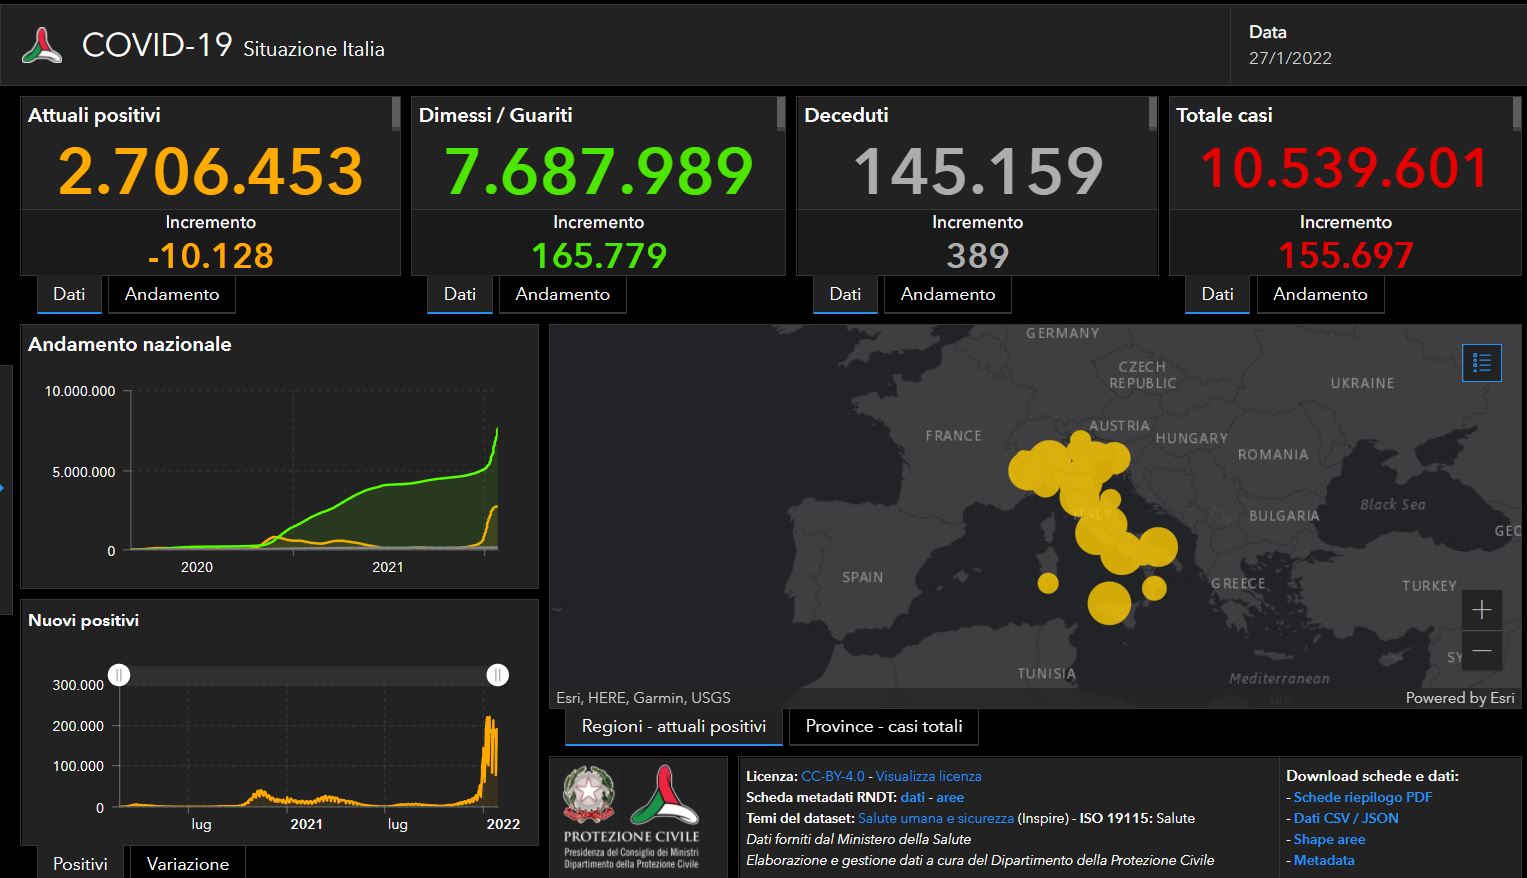Download Schede riepilogo PDF
This screenshot has width=1527, height=878.
1362,797
